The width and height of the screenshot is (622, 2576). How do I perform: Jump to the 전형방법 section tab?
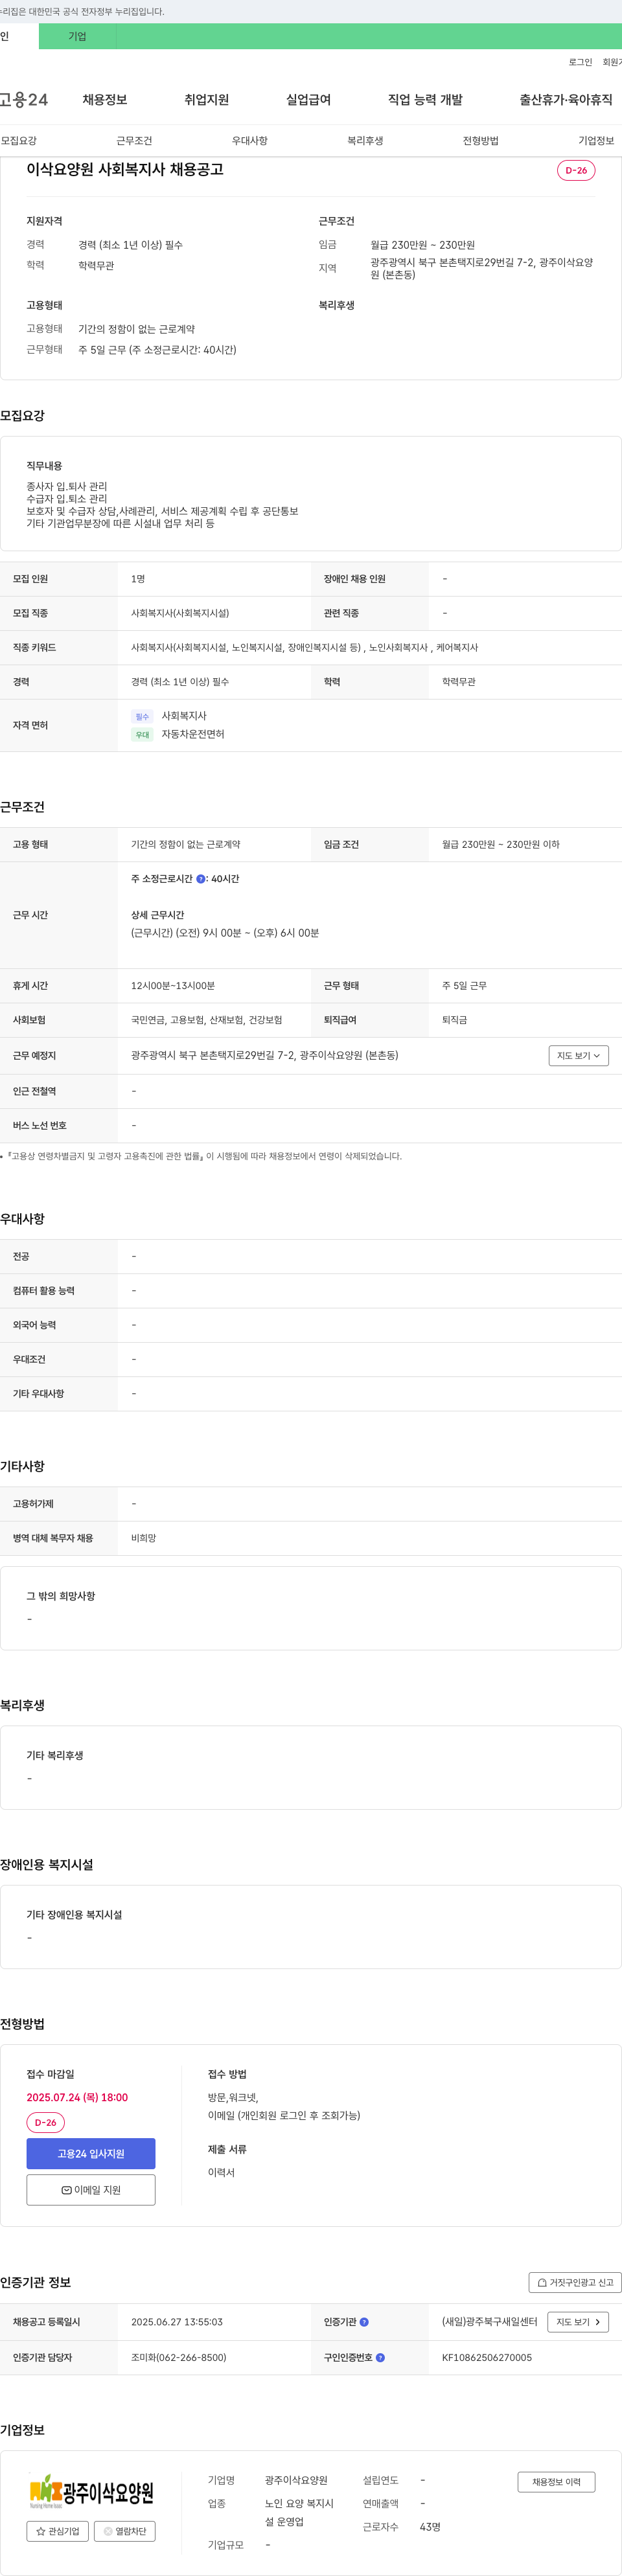tap(481, 141)
